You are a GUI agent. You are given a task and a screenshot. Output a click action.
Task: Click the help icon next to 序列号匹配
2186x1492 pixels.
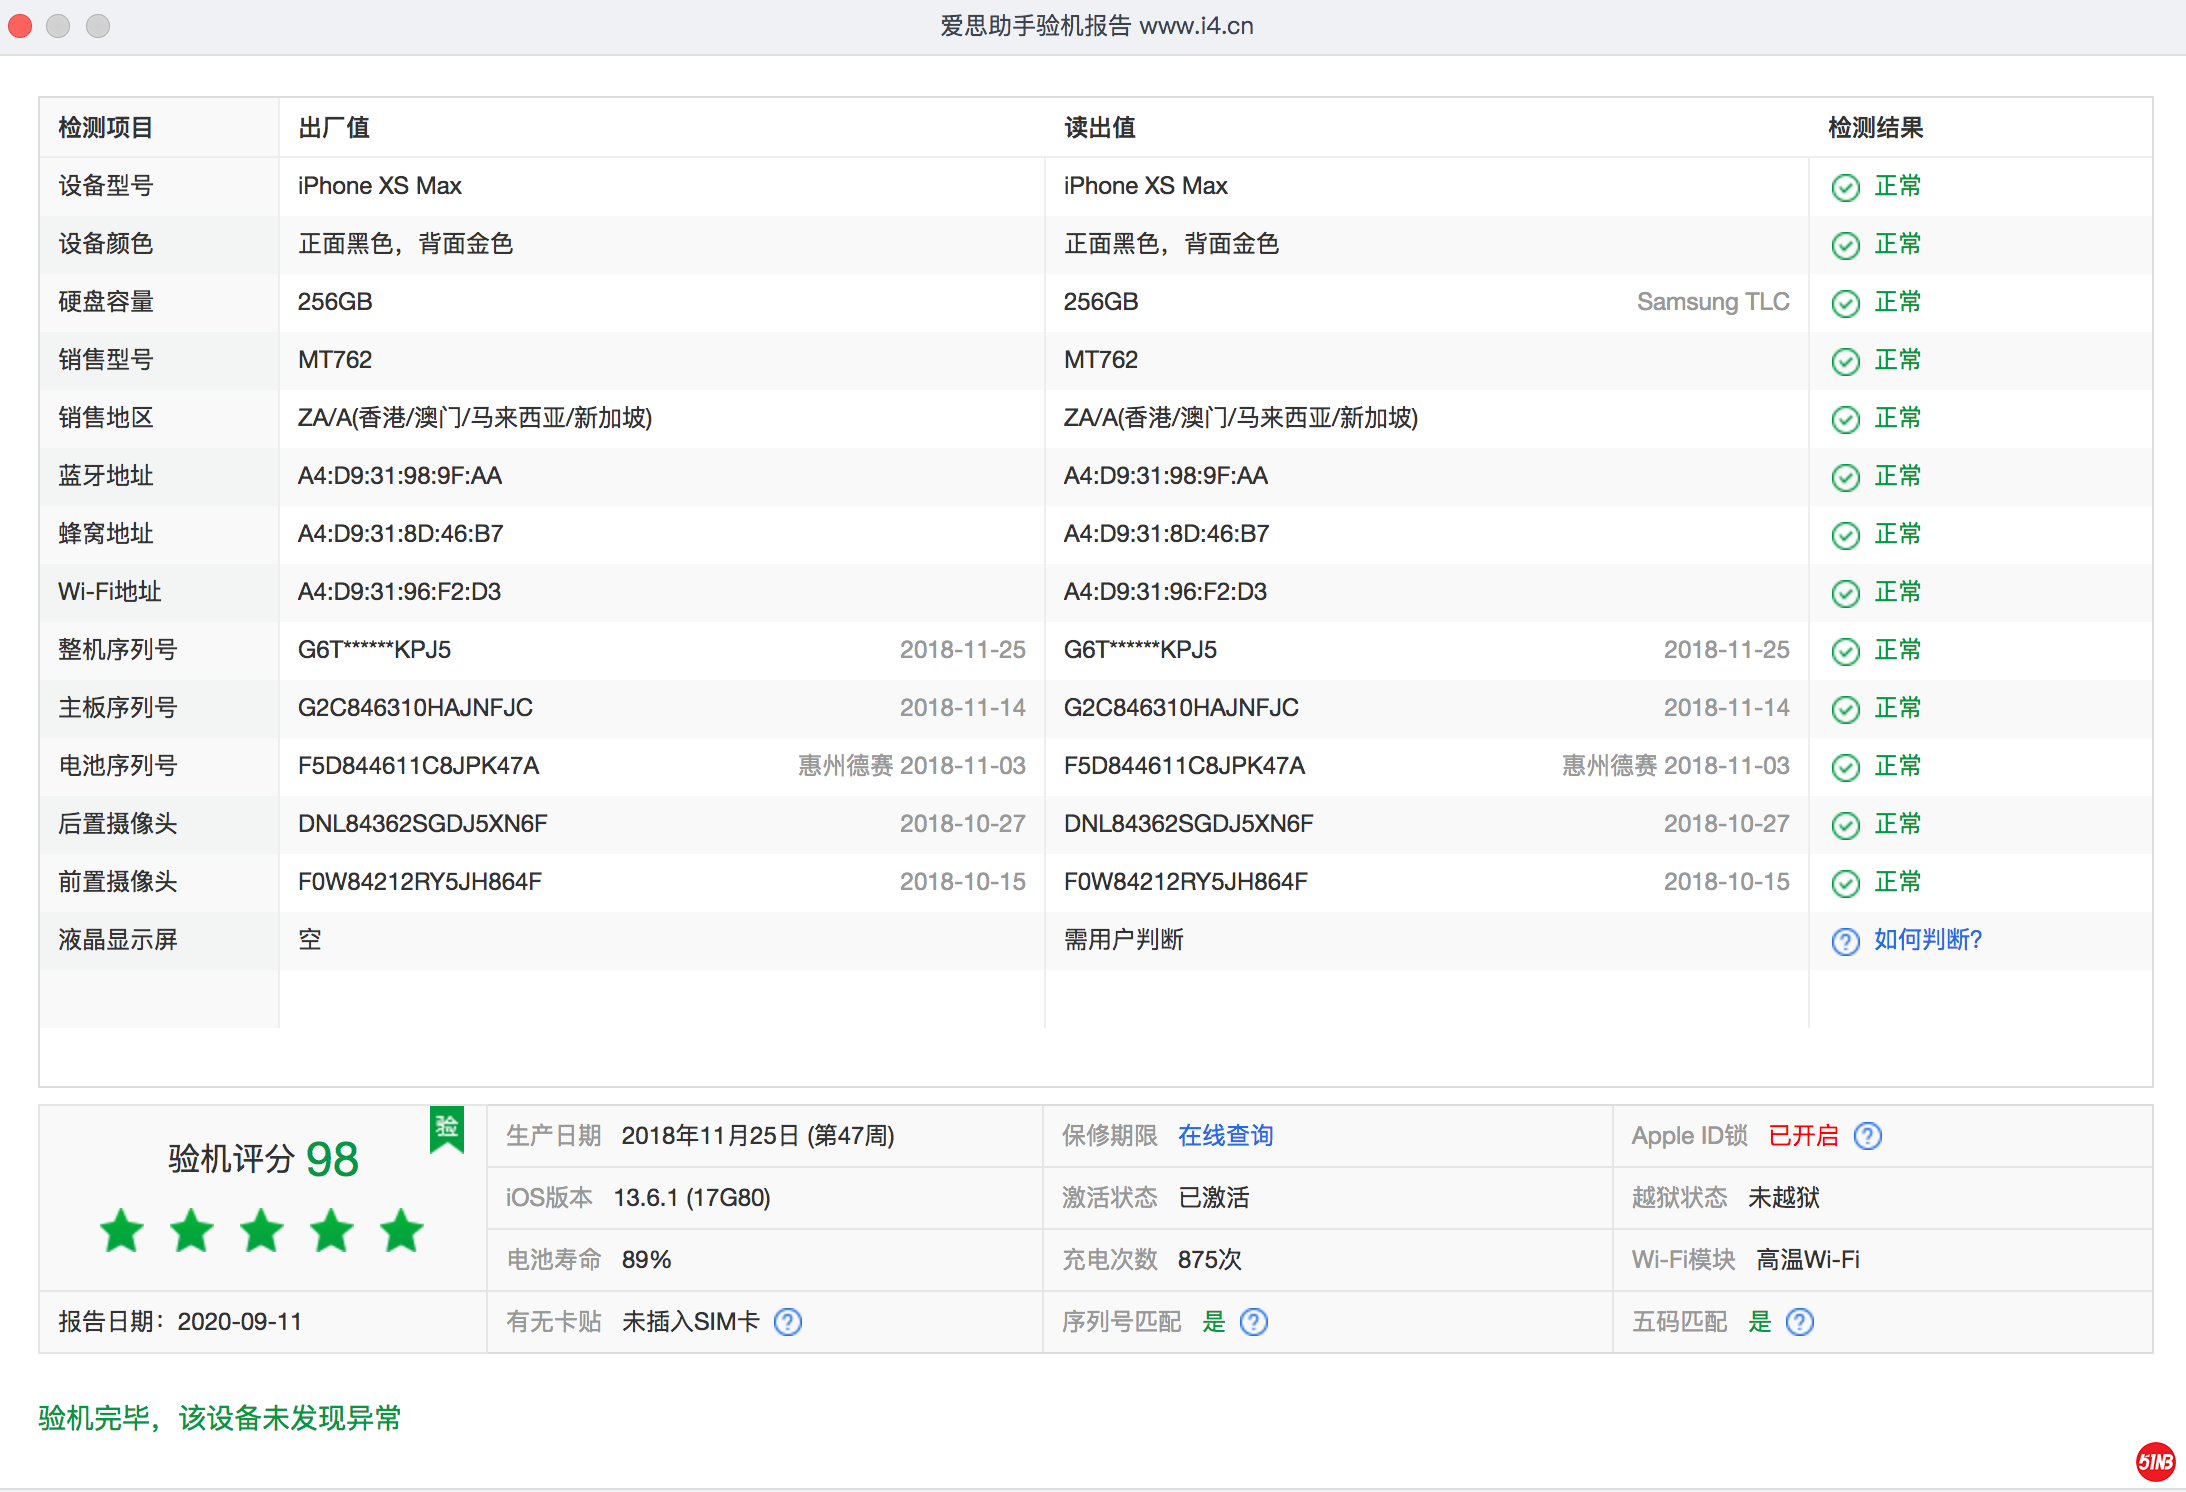[1253, 1322]
